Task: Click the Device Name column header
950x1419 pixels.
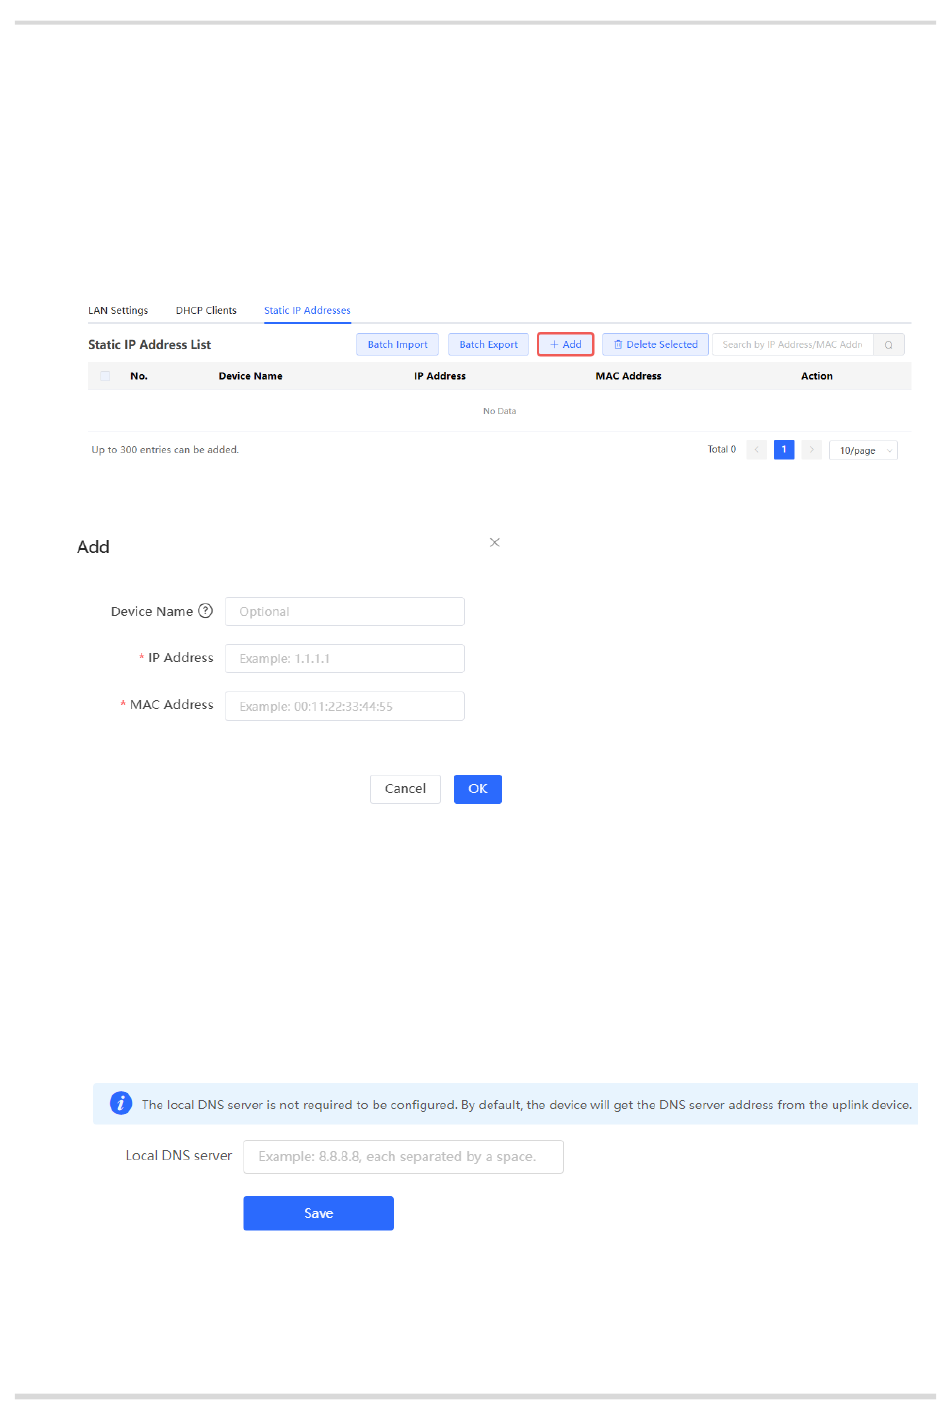Action: [x=250, y=376]
